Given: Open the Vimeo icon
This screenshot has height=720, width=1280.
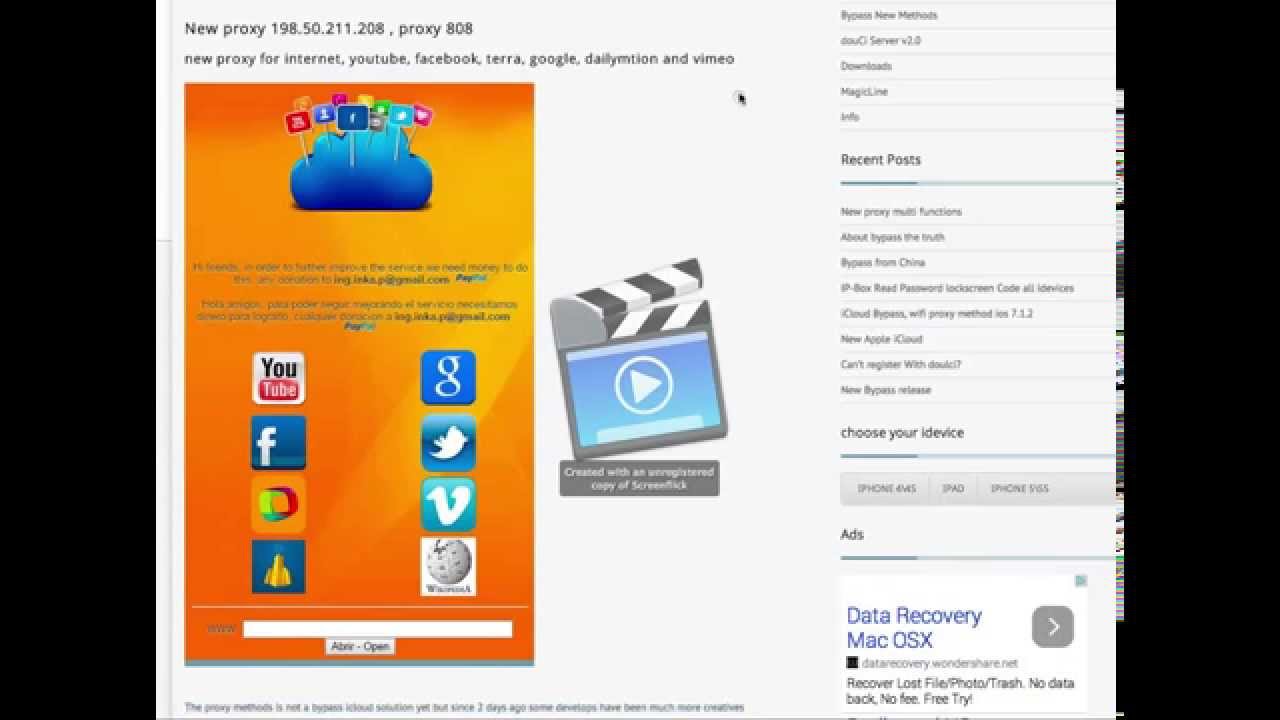Looking at the screenshot, I should [x=448, y=505].
